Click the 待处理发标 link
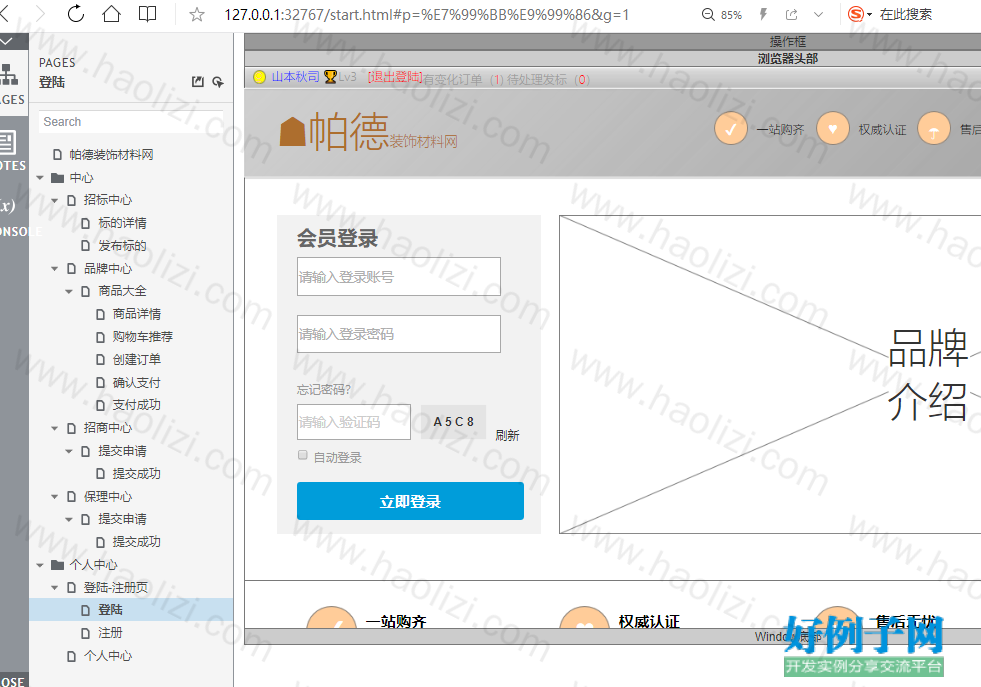The image size is (981, 687). pyautogui.click(x=537, y=79)
